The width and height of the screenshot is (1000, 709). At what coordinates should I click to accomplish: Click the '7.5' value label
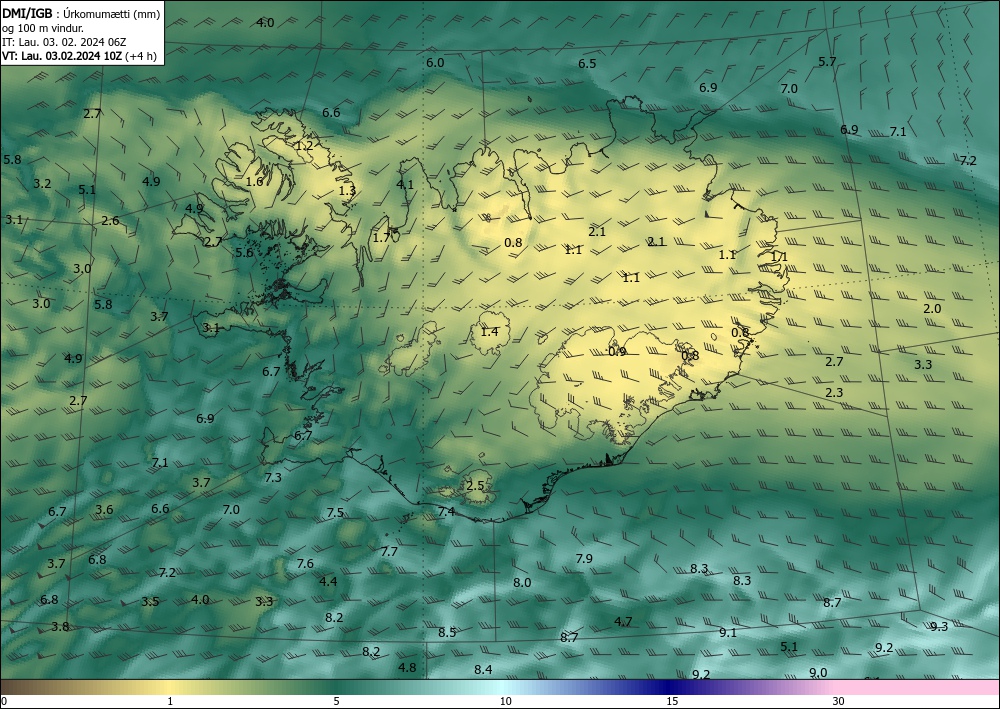click(335, 513)
